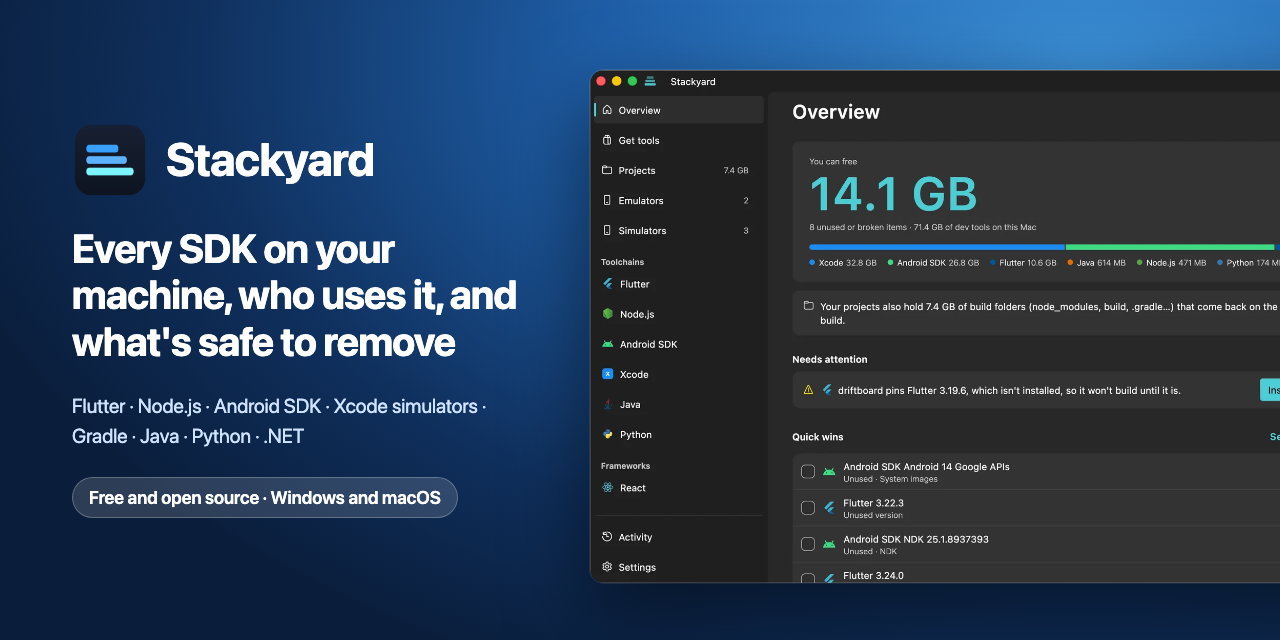Open Projects using its folder icon in sidebar
The width and height of the screenshot is (1280, 640).
coord(607,170)
